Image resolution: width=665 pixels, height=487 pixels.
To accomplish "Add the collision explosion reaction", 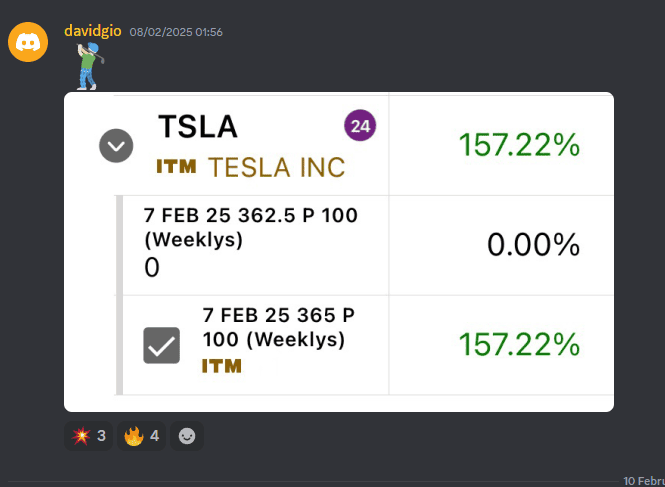I will click(88, 436).
